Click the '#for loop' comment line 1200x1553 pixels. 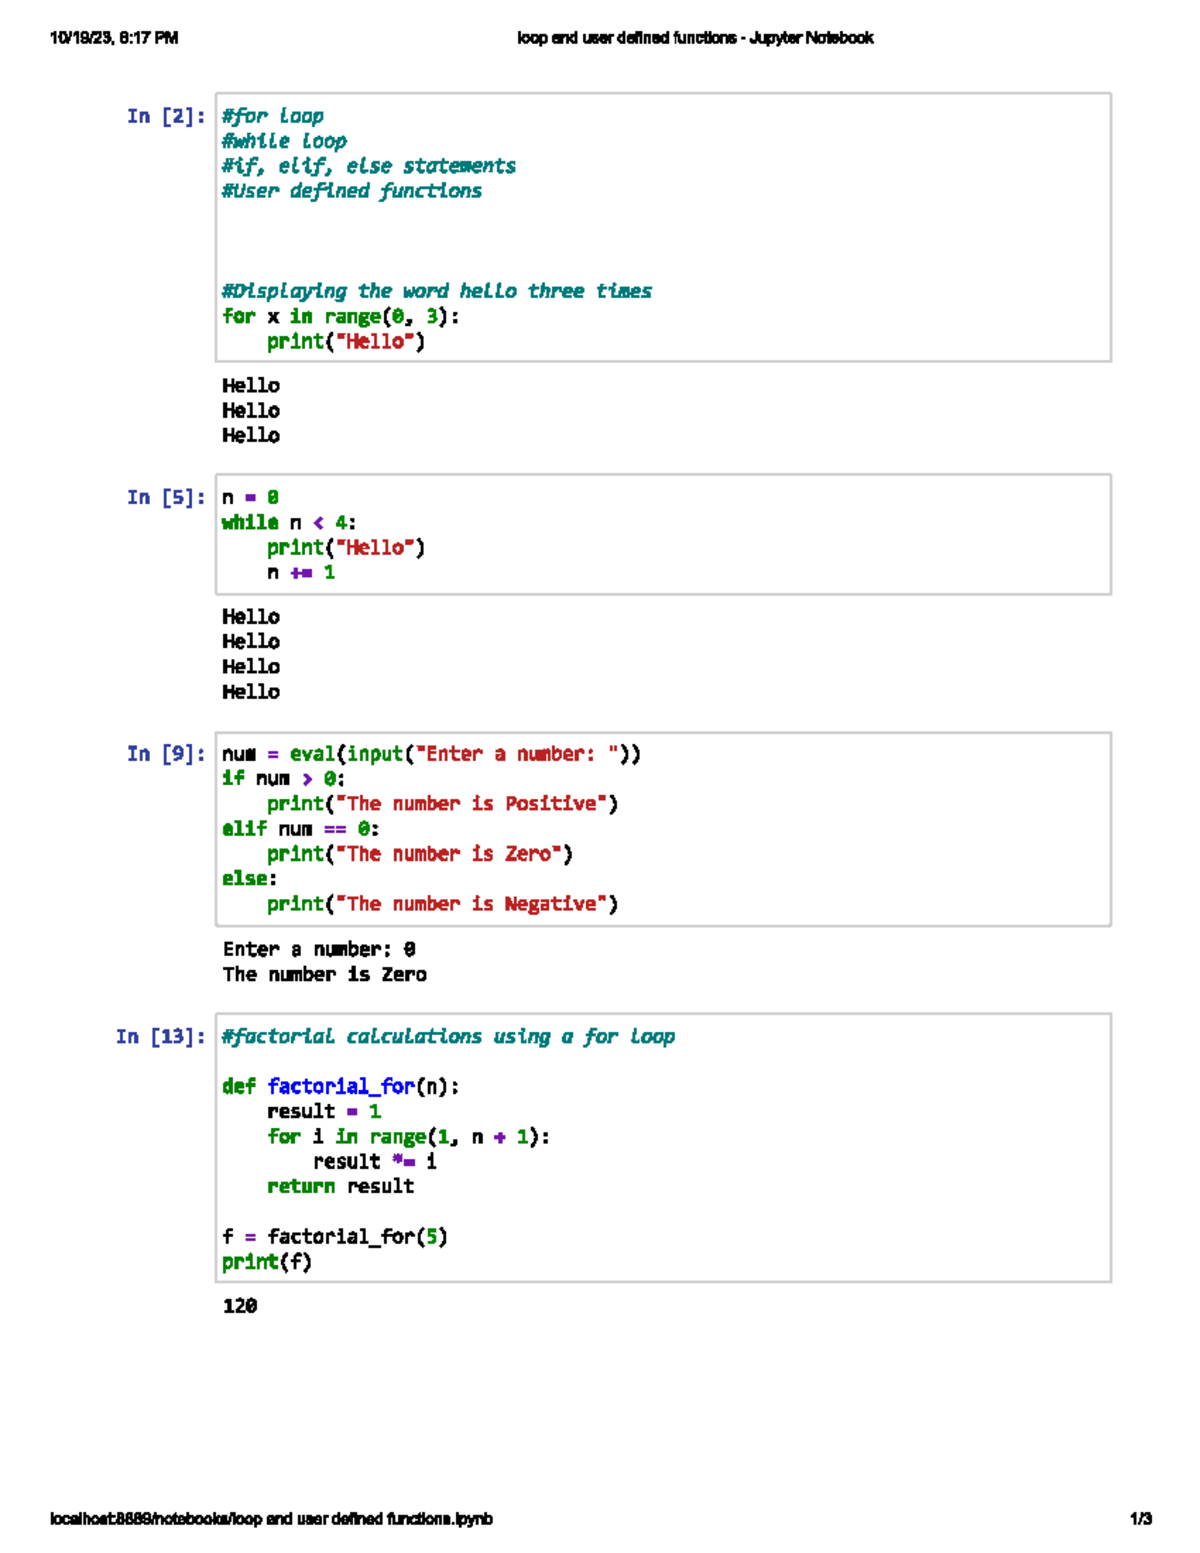point(273,116)
